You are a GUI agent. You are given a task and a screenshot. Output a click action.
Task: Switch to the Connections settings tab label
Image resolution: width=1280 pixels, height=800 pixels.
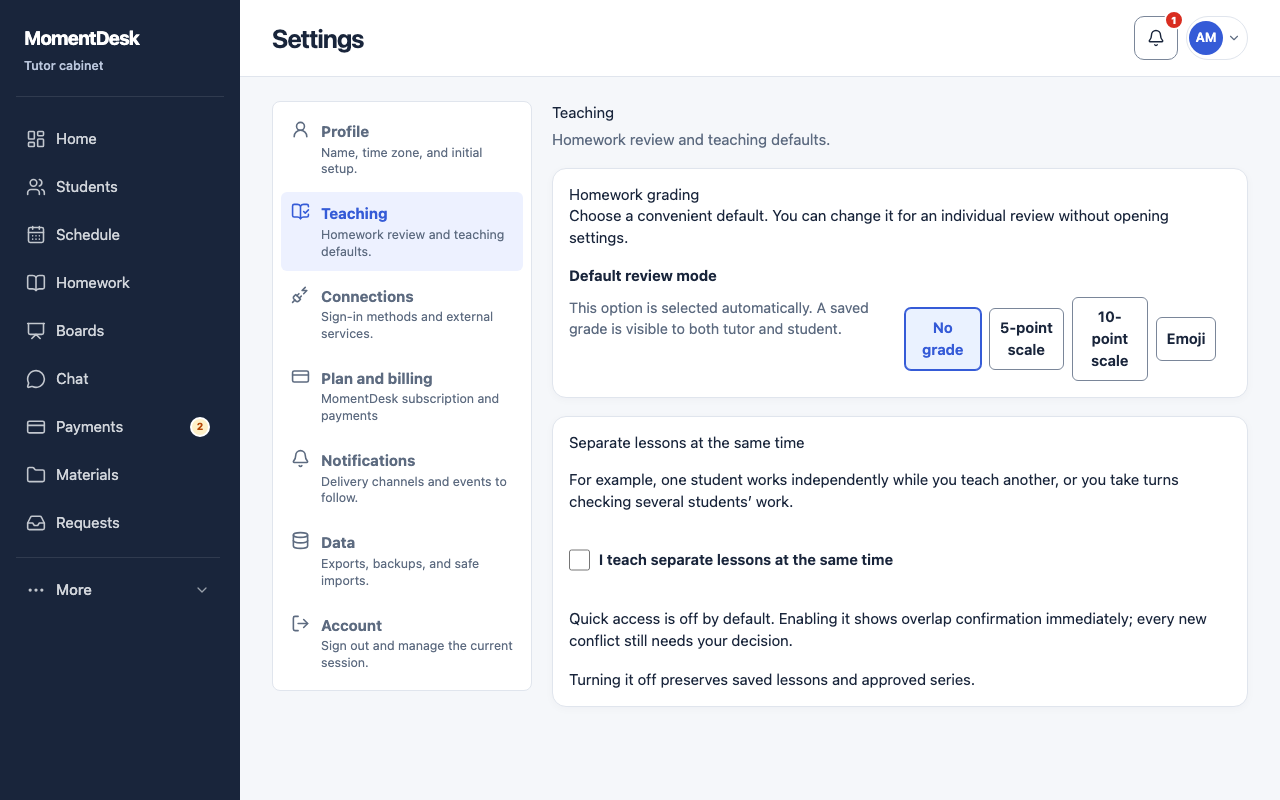click(367, 296)
